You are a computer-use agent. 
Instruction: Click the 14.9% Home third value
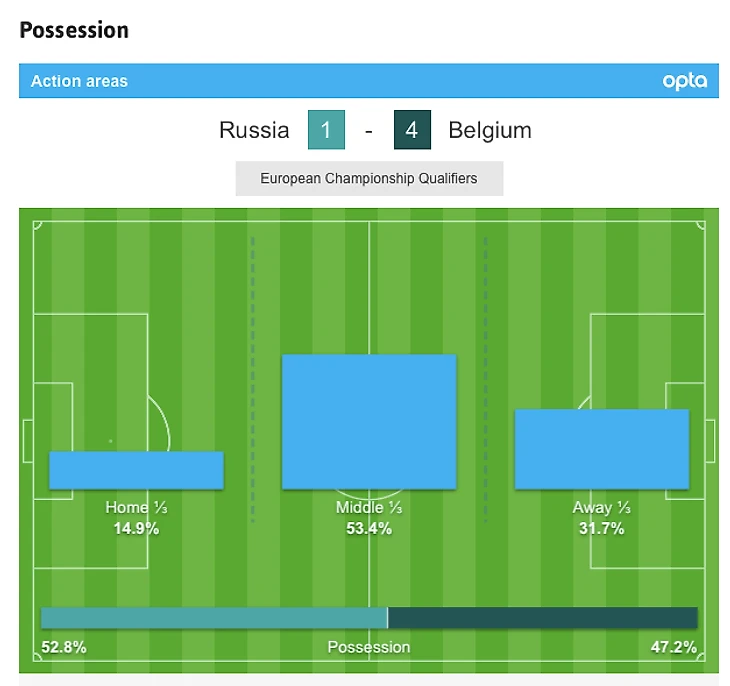136,528
